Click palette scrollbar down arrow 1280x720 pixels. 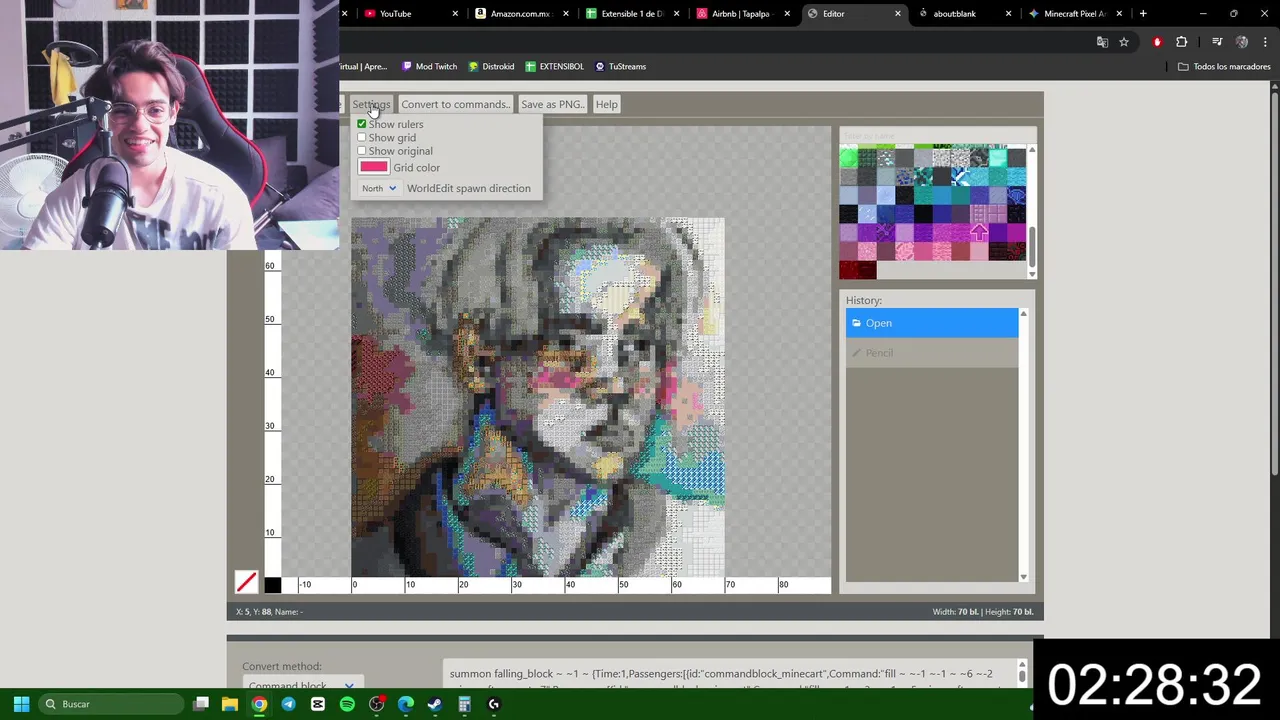pyautogui.click(x=1032, y=272)
